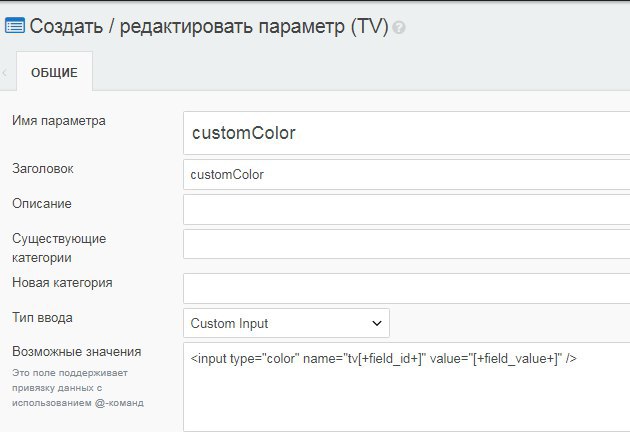Focus the Существующие категории field
This screenshot has height=432, width=630.
406,244
